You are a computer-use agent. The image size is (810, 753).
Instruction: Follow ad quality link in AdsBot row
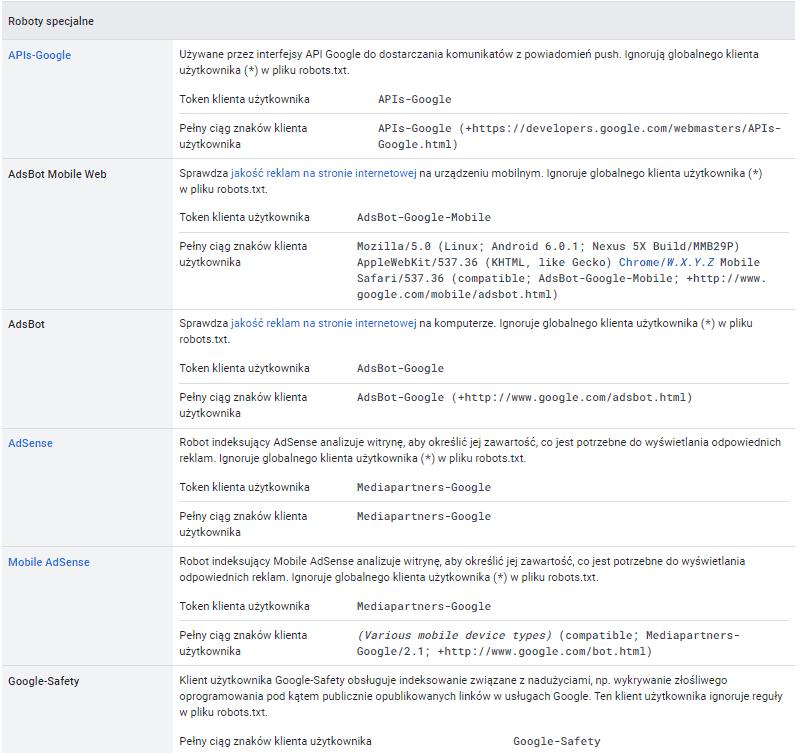point(323,323)
